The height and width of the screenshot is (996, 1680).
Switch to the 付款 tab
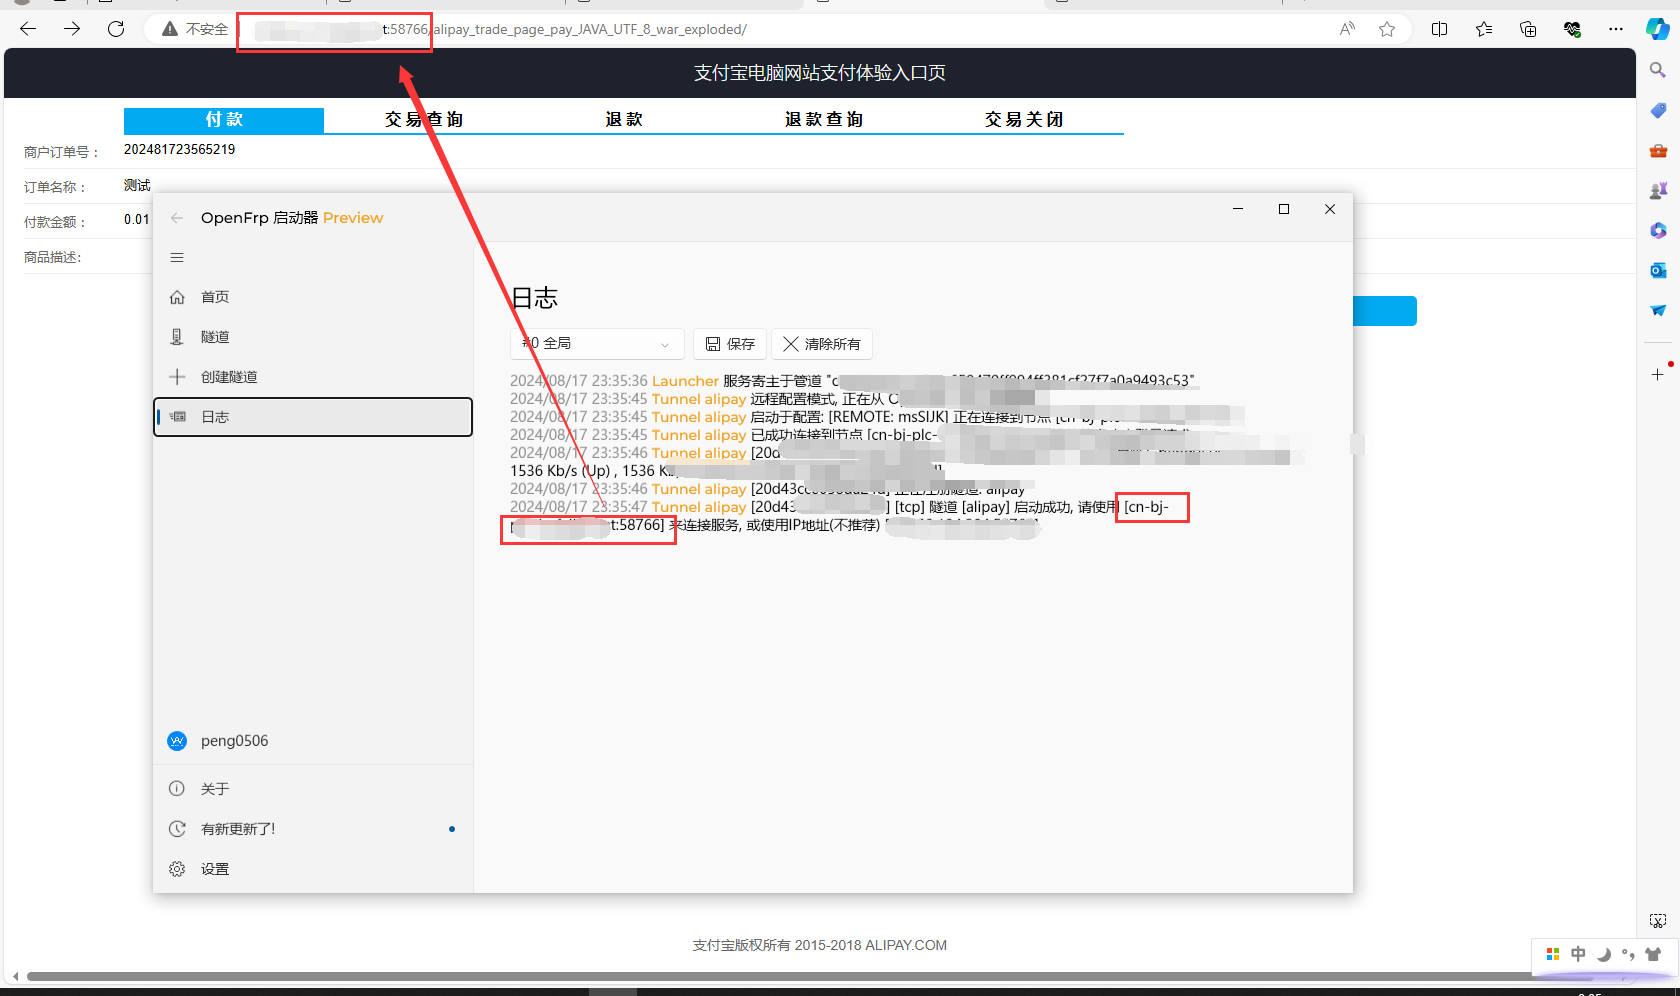pos(224,120)
